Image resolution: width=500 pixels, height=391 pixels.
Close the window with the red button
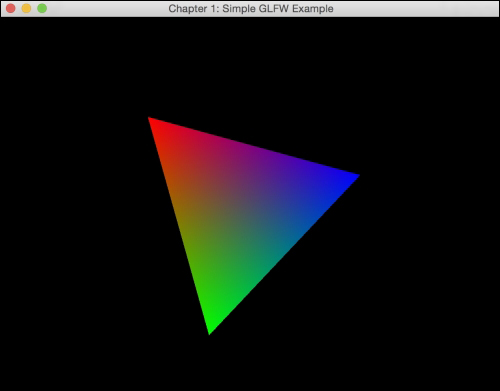pos(11,8)
